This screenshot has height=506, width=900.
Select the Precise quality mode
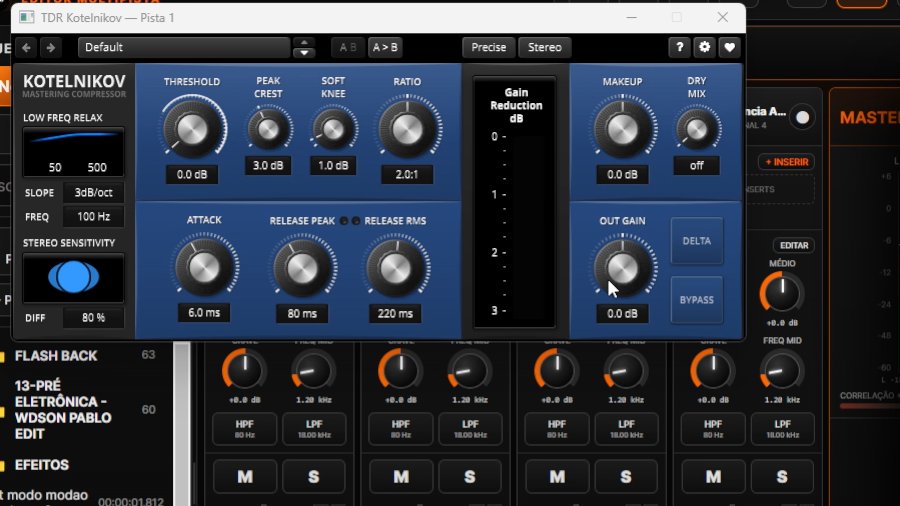488,48
